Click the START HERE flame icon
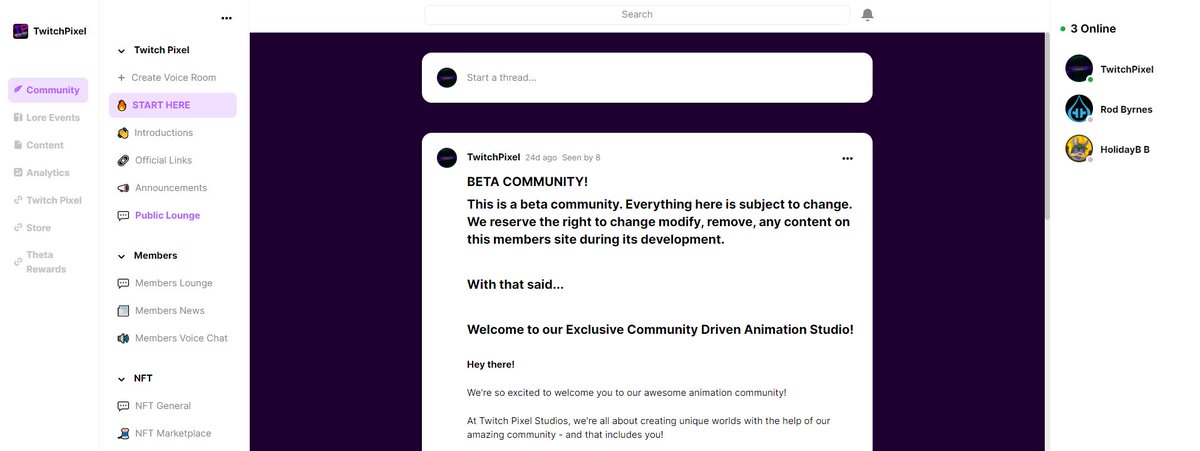1200x451 pixels. [122, 105]
